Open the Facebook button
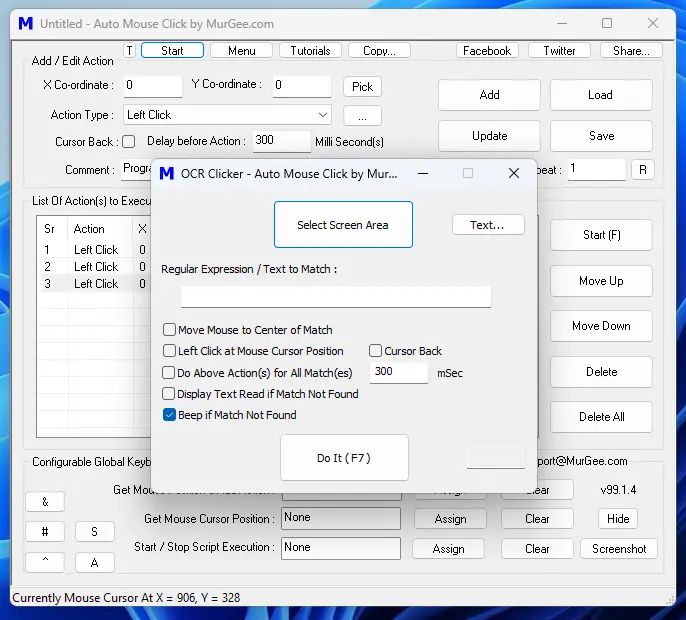686x620 pixels. (x=487, y=50)
